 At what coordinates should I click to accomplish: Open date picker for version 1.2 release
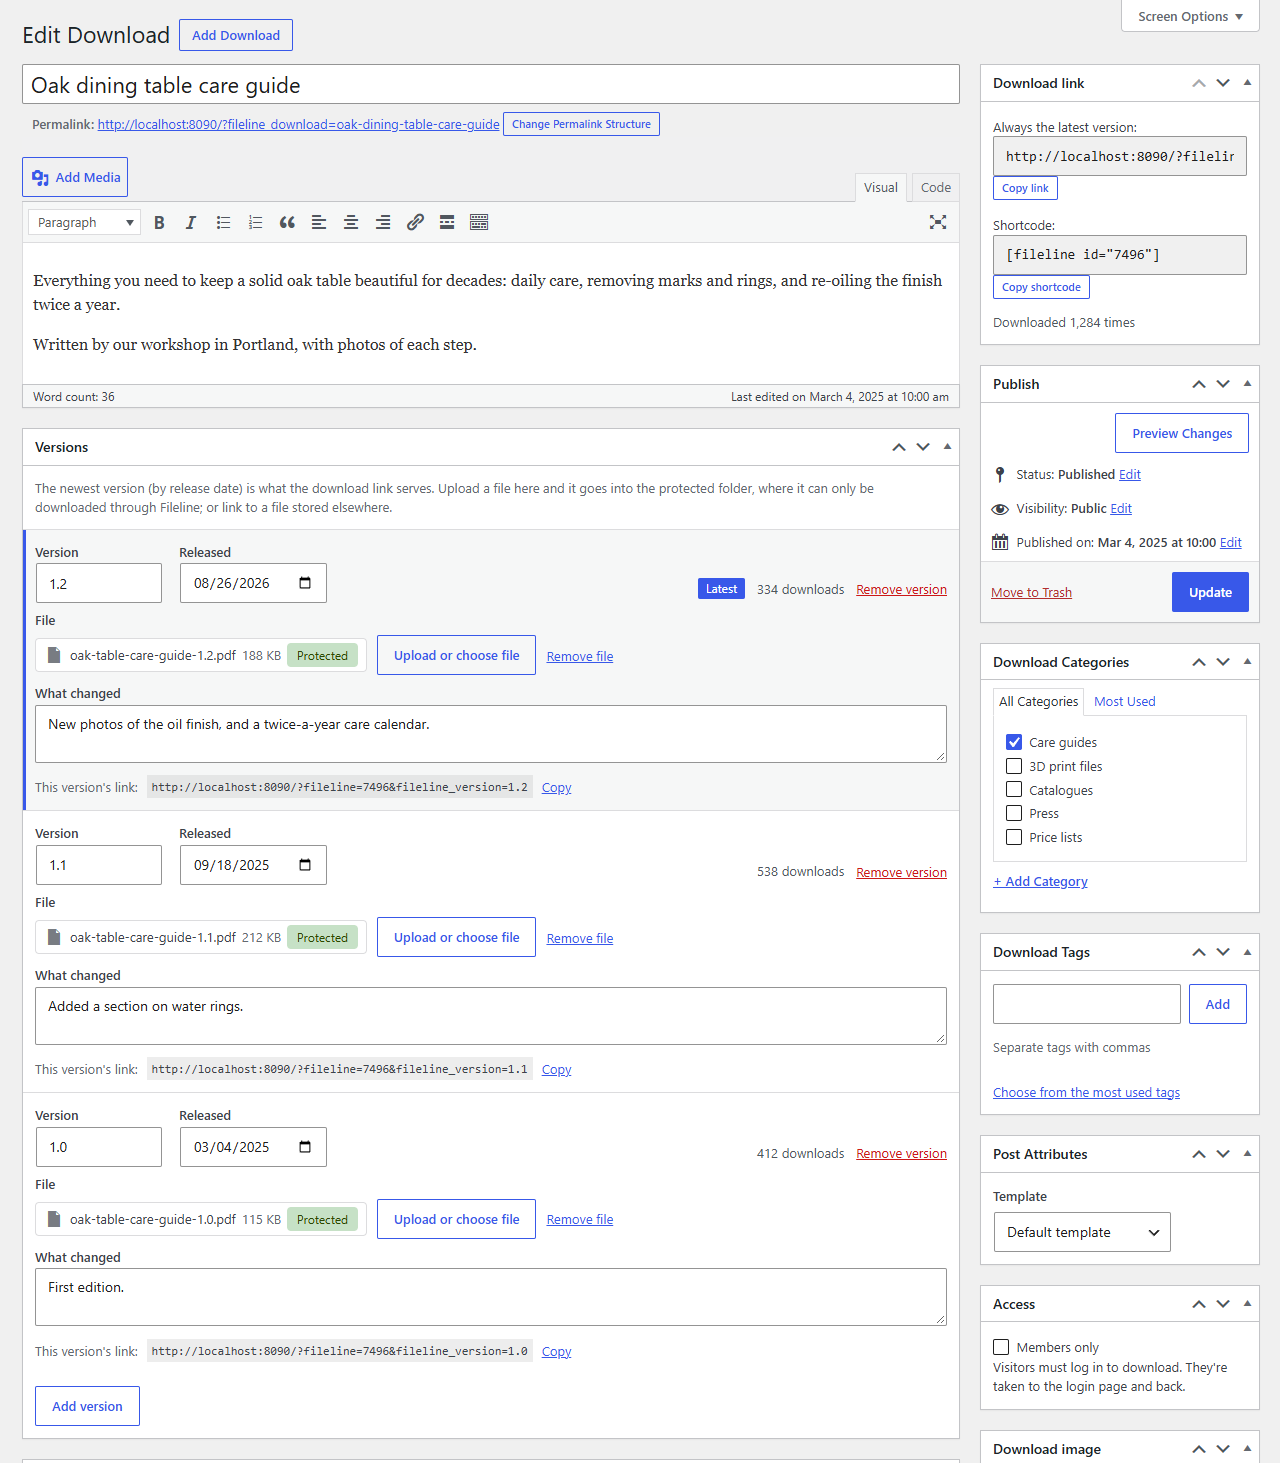[305, 583]
